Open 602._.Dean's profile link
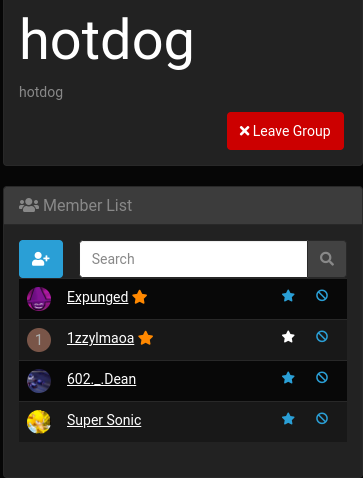This screenshot has width=363, height=478. [102, 379]
